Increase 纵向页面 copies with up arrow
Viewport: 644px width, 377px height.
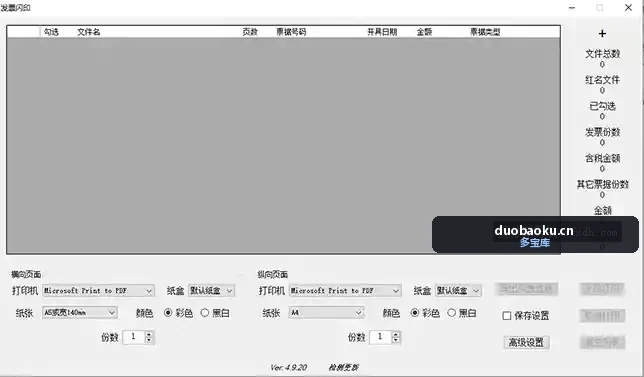pyautogui.click(x=396, y=334)
